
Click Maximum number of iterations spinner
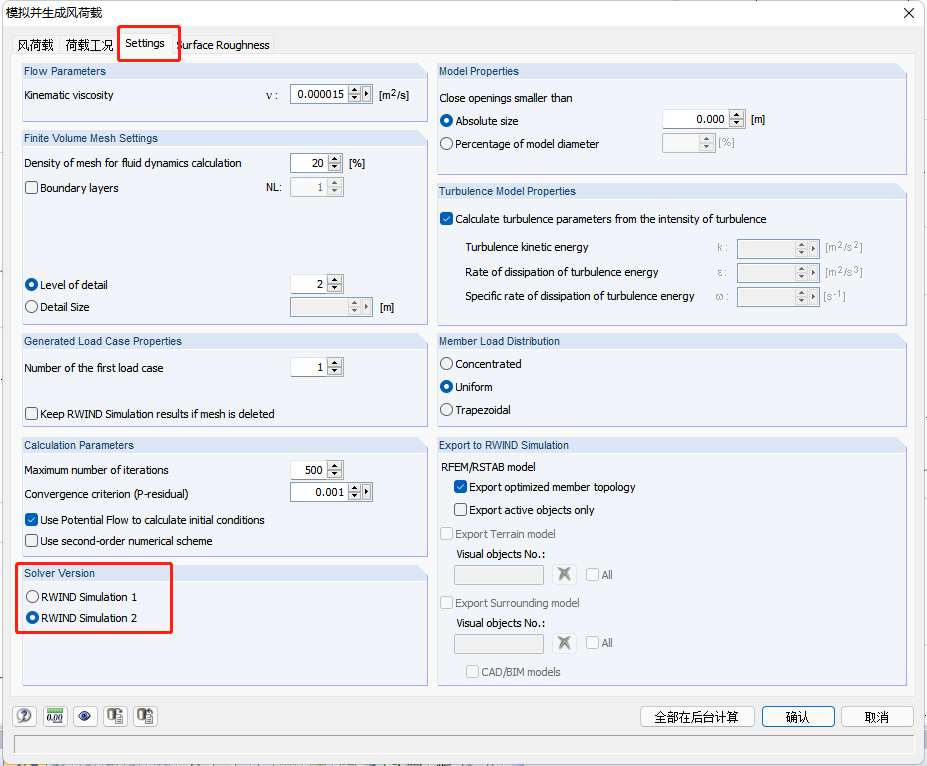(335, 470)
